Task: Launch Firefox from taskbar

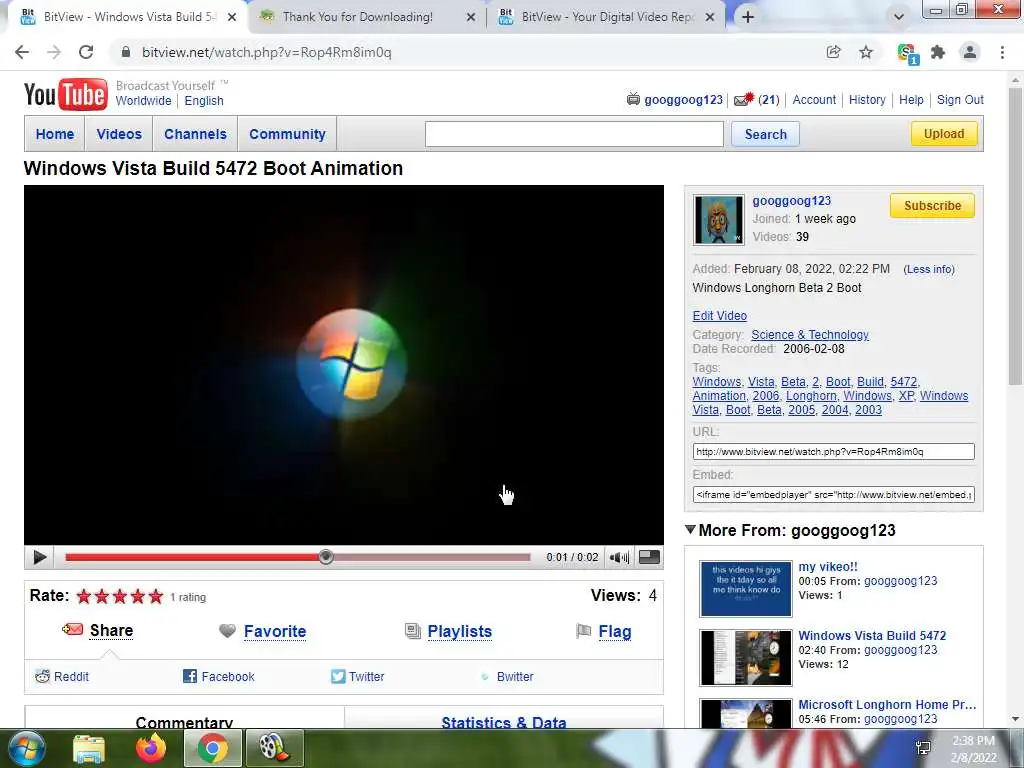Action: 151,748
